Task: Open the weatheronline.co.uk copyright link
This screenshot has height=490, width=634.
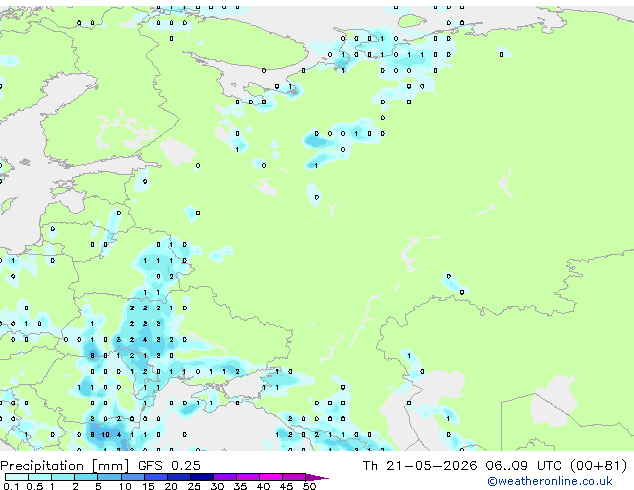Action: point(550,481)
